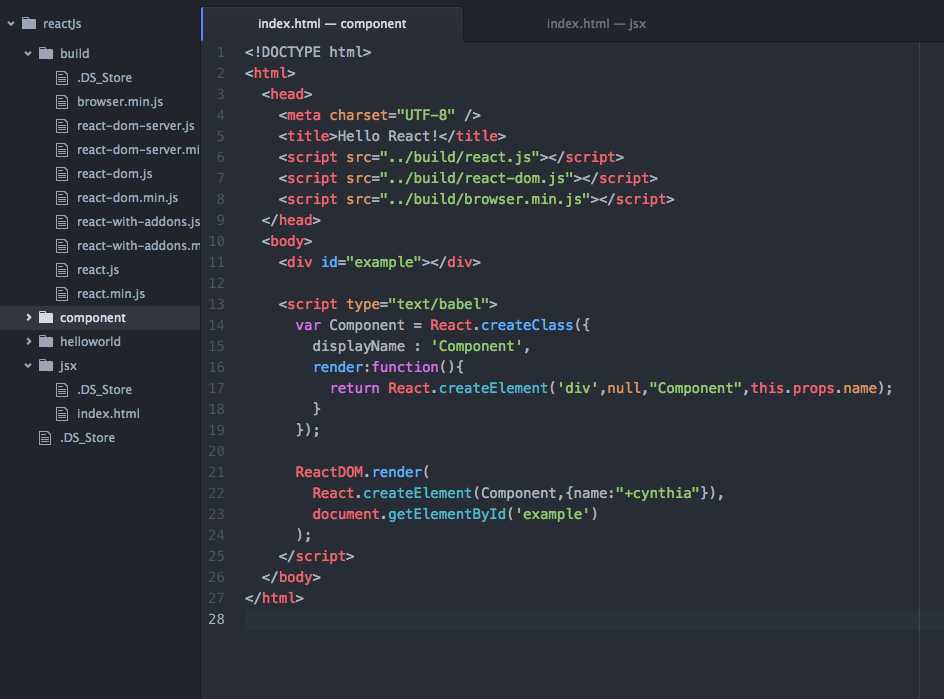The height and width of the screenshot is (699, 944).
Task: Click line number 1 in gutter
Action: (220, 52)
